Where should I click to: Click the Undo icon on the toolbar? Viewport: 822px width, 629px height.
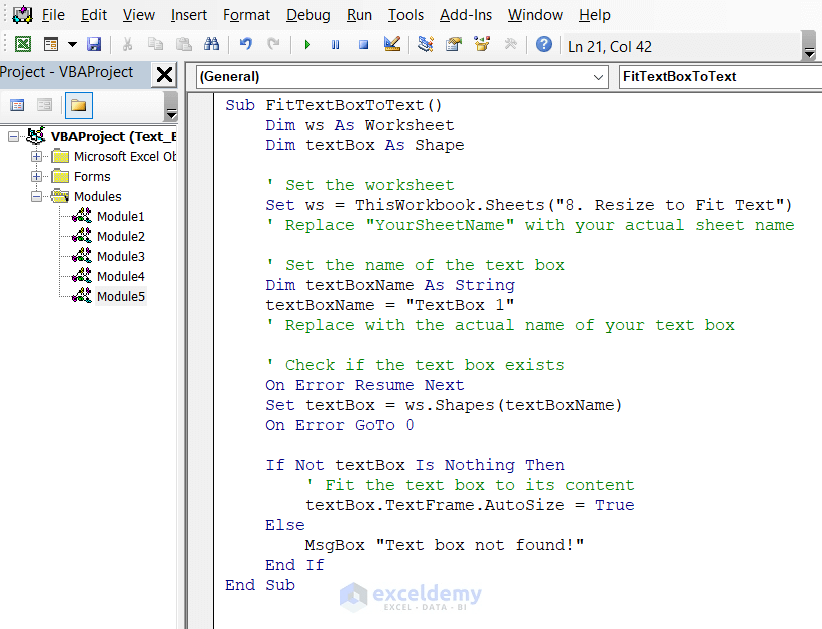(x=245, y=44)
